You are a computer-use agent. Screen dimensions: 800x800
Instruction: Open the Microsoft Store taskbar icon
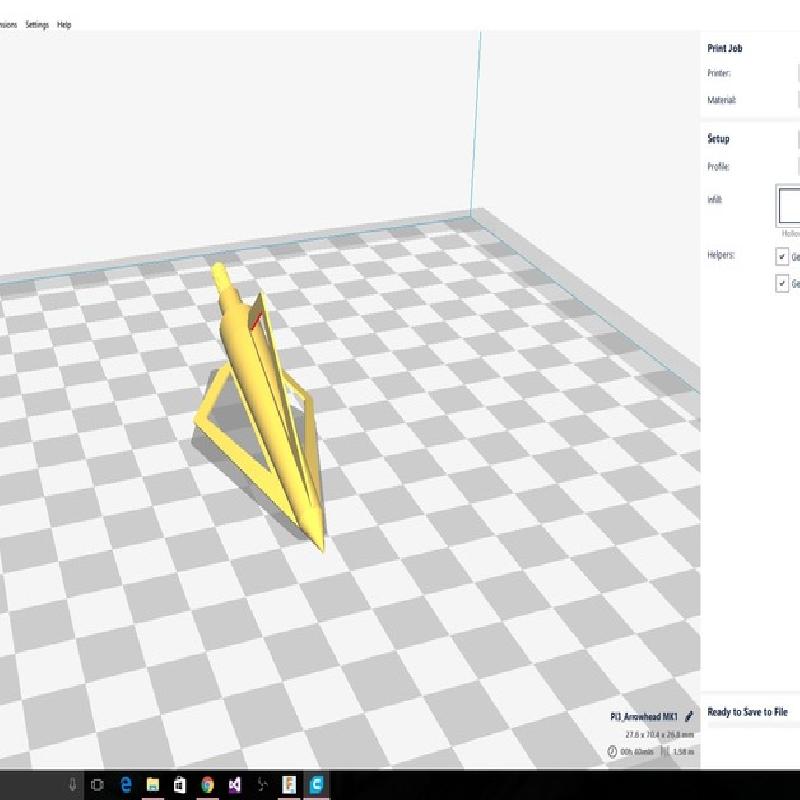pos(180,785)
